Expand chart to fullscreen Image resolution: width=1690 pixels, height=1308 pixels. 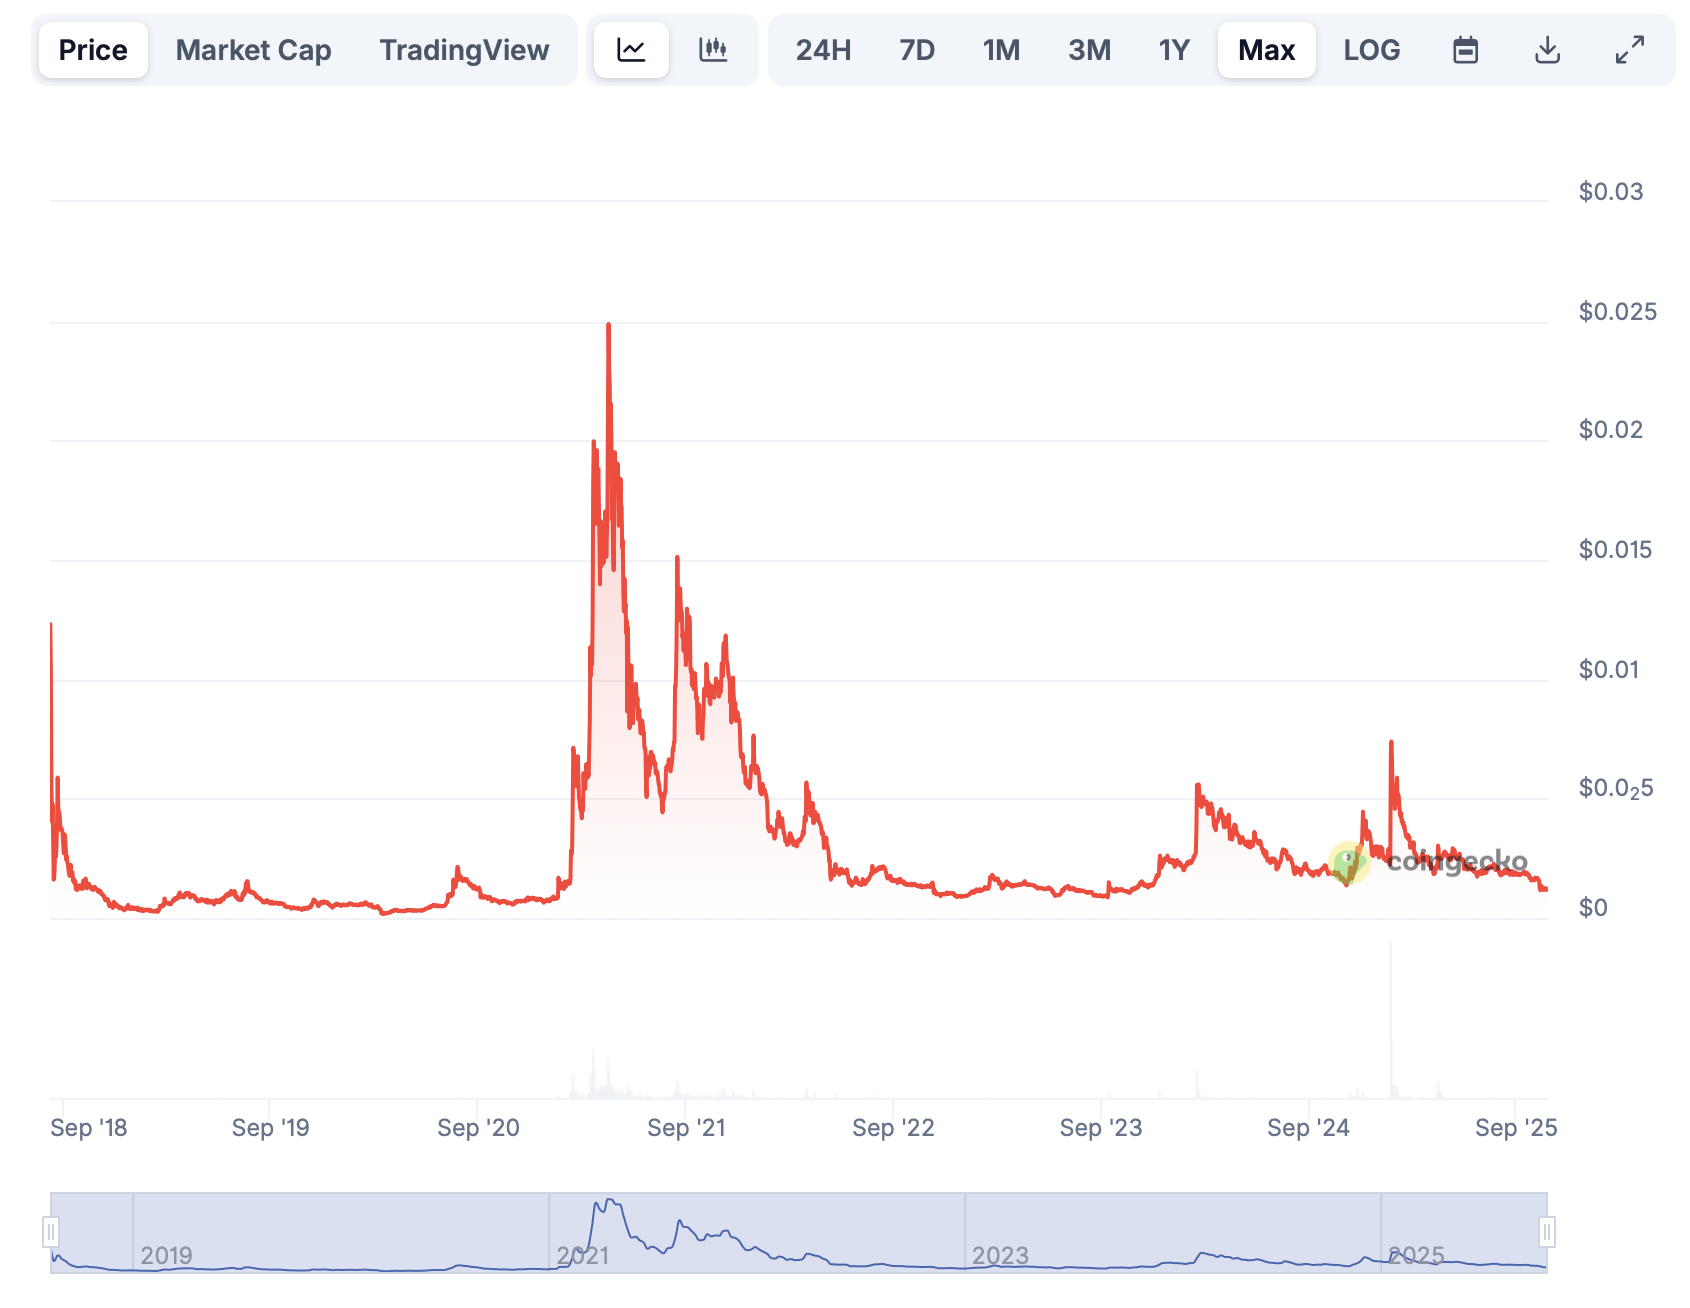(x=1629, y=50)
